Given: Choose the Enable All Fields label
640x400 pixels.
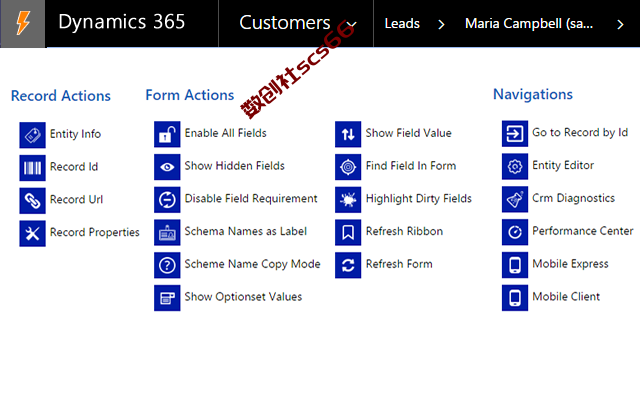Looking at the screenshot, I should (x=225, y=133).
